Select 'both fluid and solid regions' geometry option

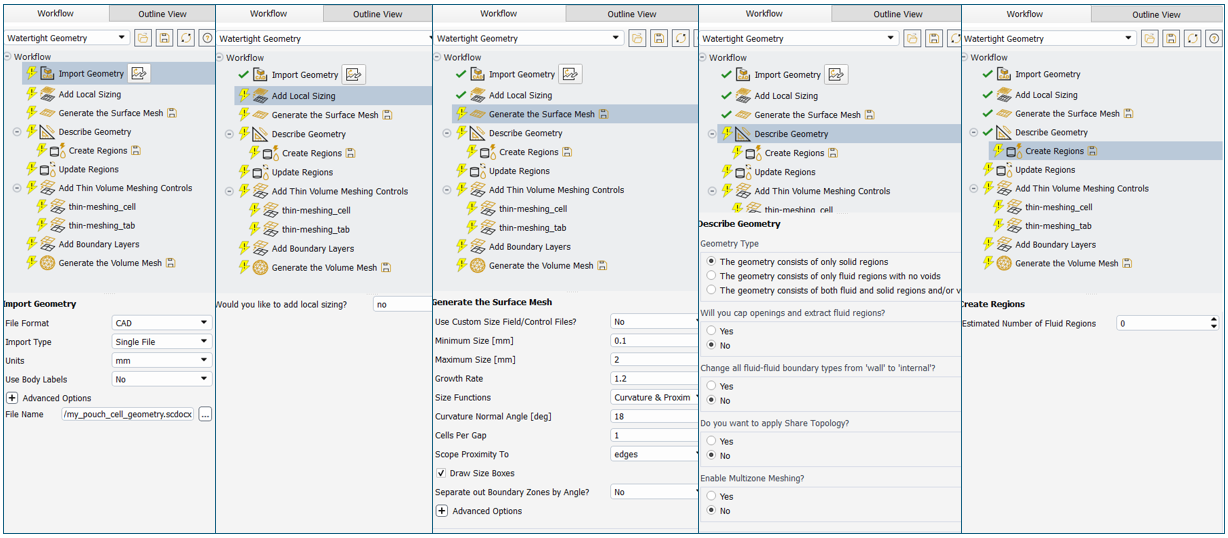pos(710,290)
